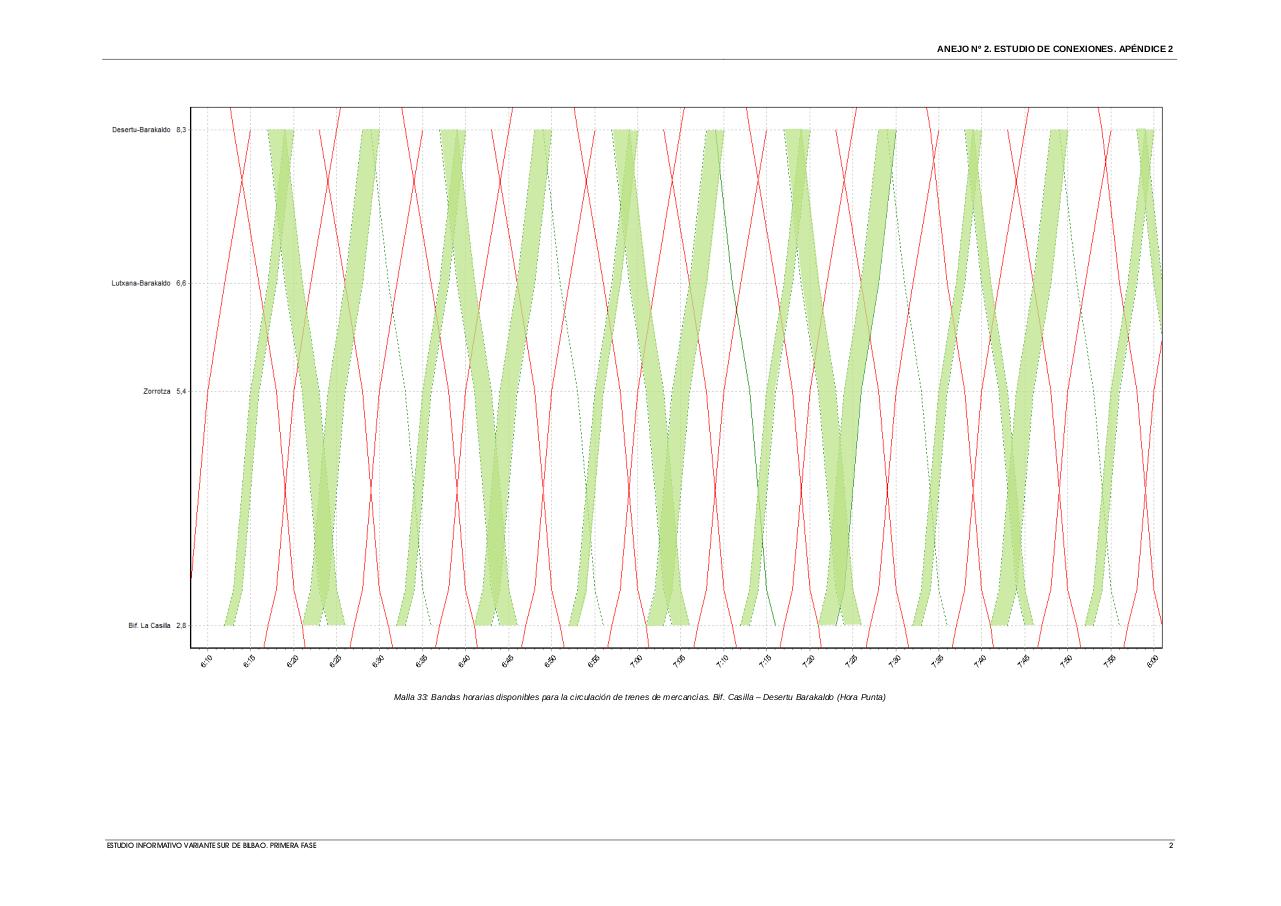Select the 7:50 time axis label
Screen dimensions: 1281x906
coord(1066,661)
